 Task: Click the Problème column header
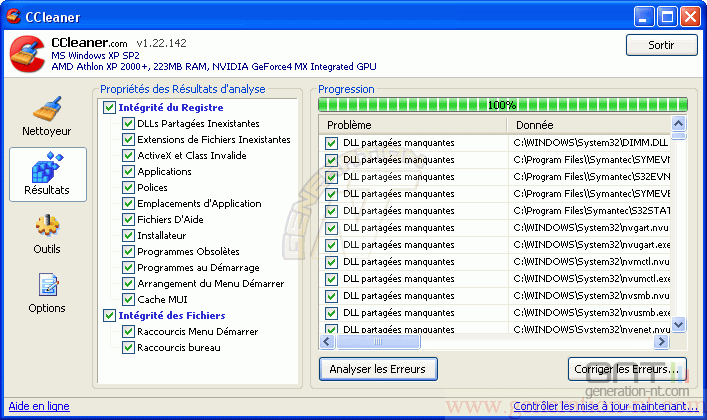[413, 125]
